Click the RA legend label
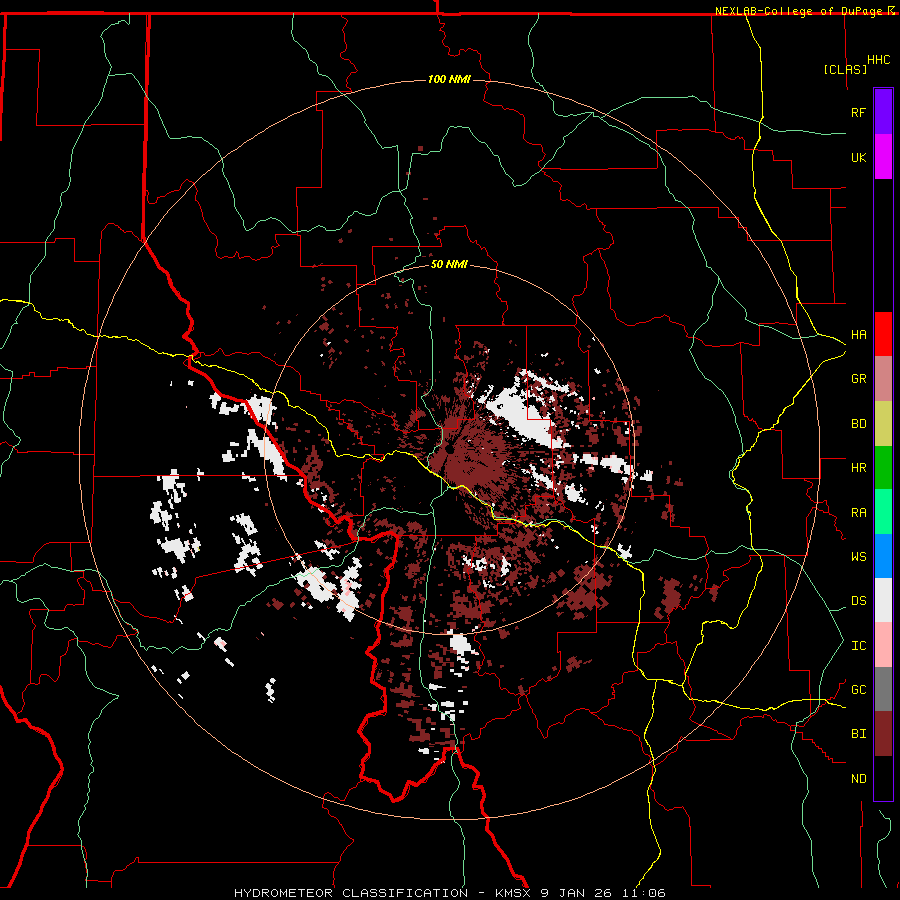Screen dimensions: 900x900 click(x=858, y=513)
